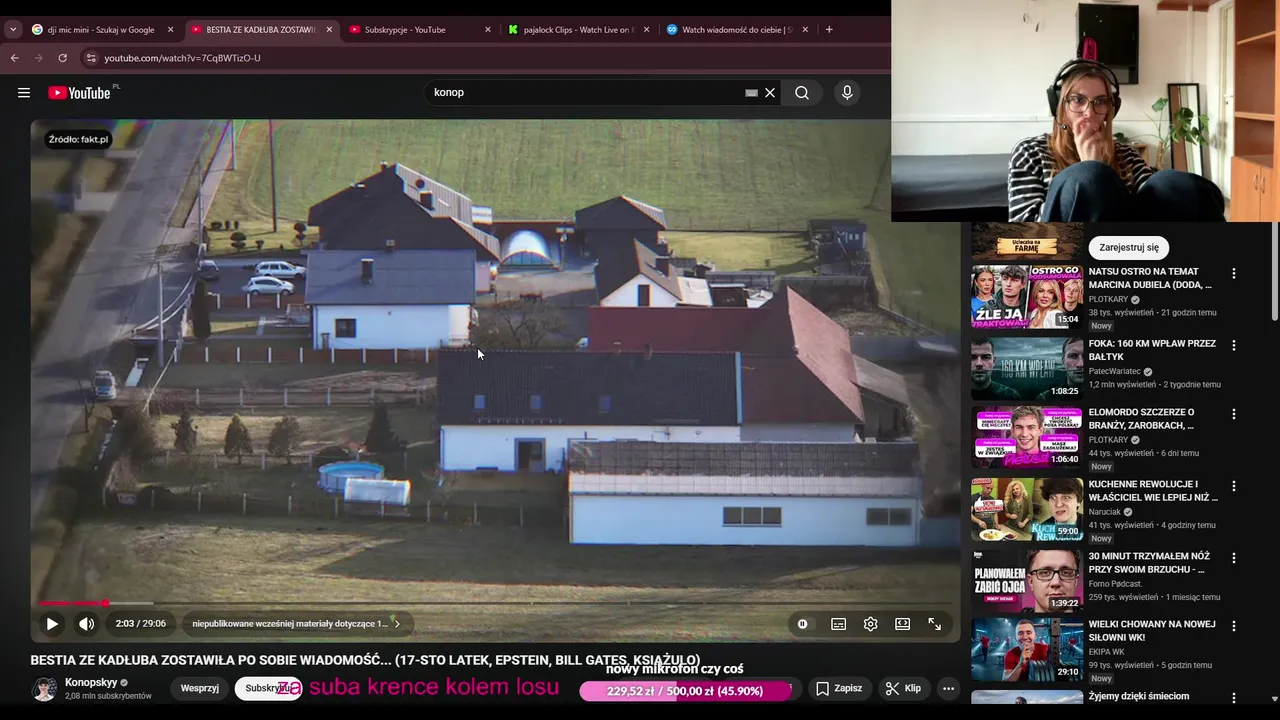
Task: Close the 'dji mic mini' tab
Action: (x=170, y=30)
